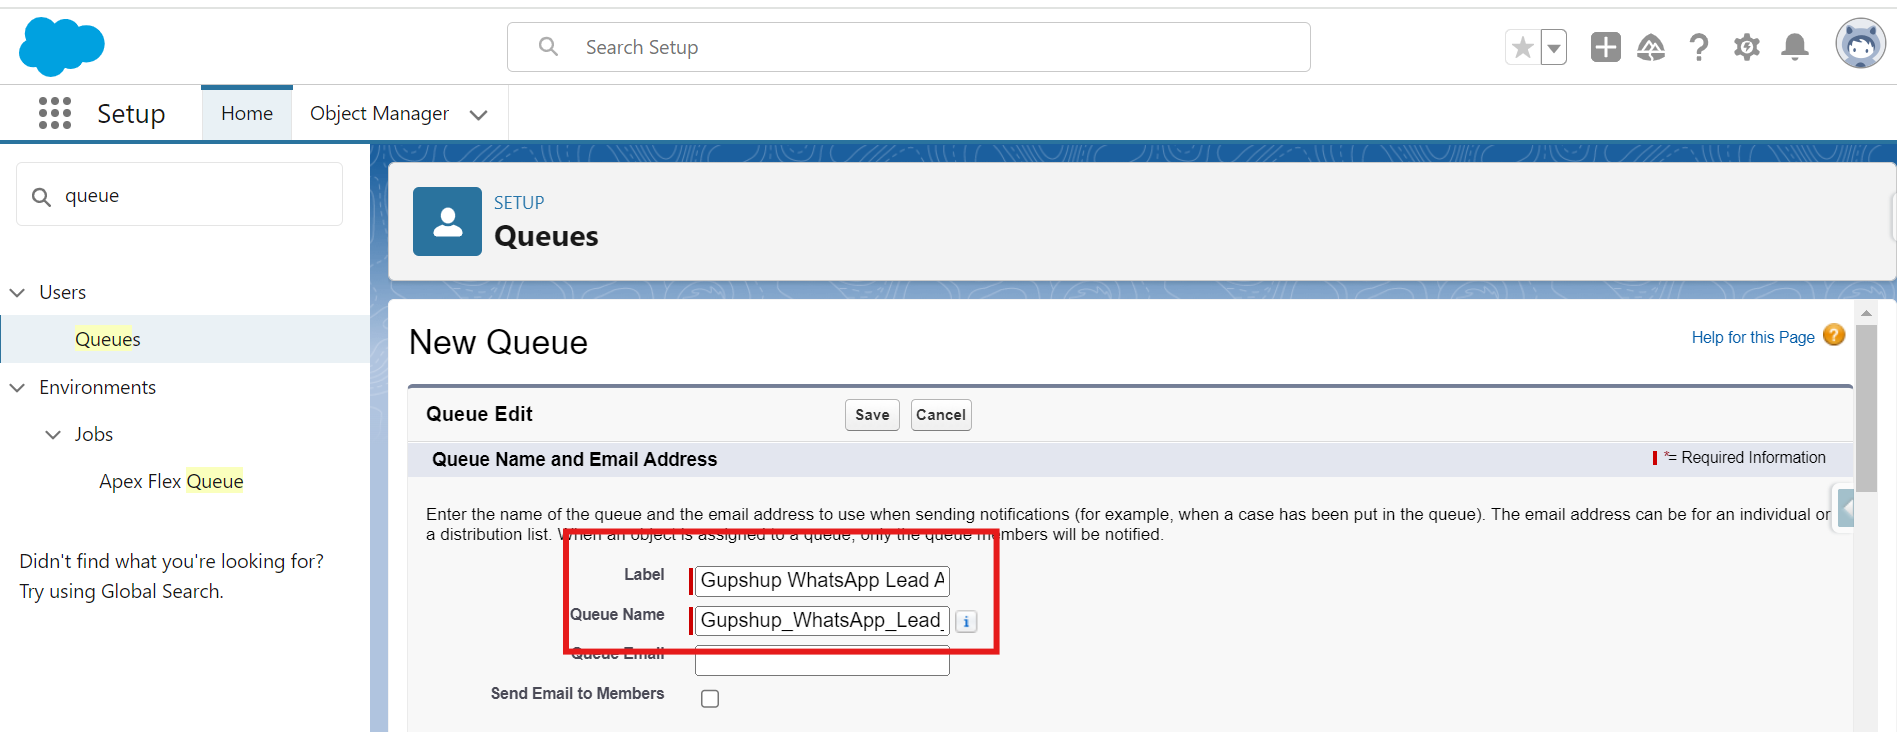
Task: Open the Help for this Page link
Action: tap(1753, 337)
